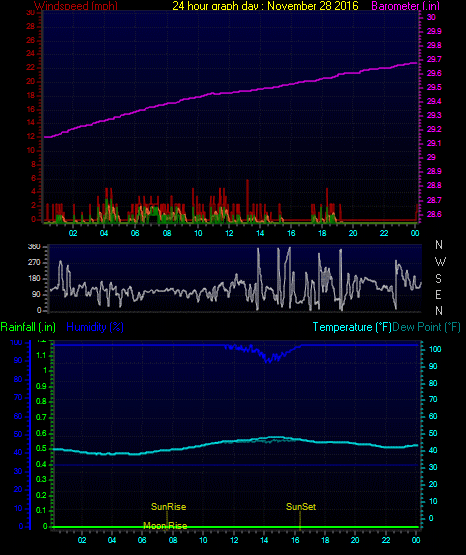Click the Moon Rise marker label
The image size is (466, 555).
tap(165, 526)
